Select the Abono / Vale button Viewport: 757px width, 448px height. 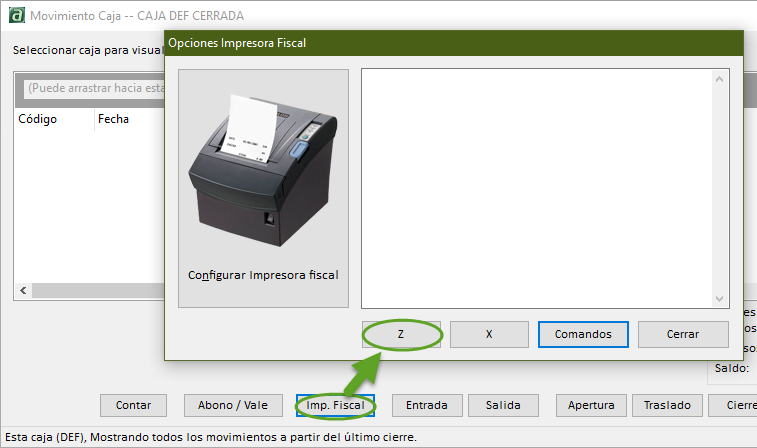(233, 405)
